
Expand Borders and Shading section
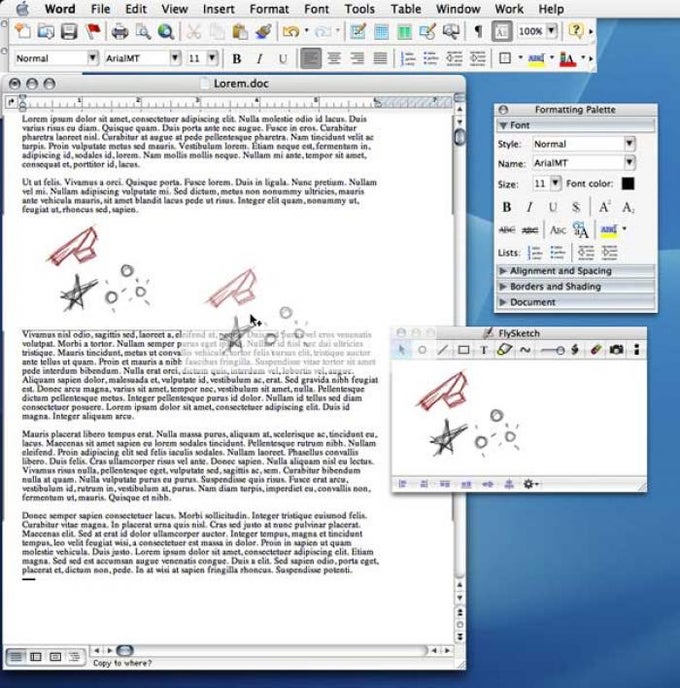tap(576, 287)
